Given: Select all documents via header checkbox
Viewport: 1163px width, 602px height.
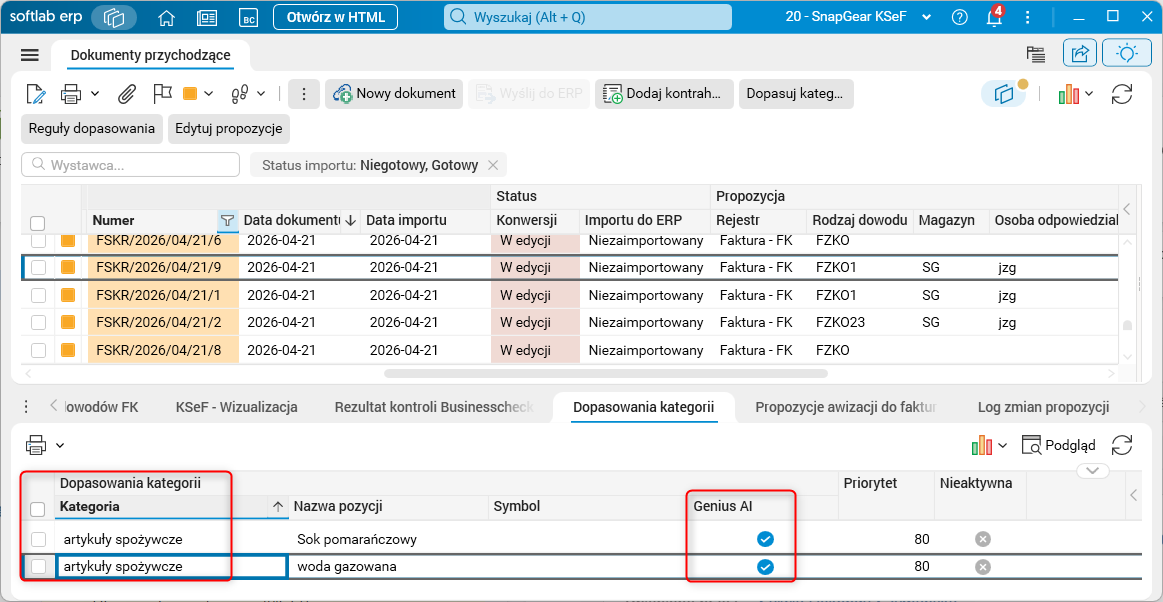Looking at the screenshot, I should 38,223.
